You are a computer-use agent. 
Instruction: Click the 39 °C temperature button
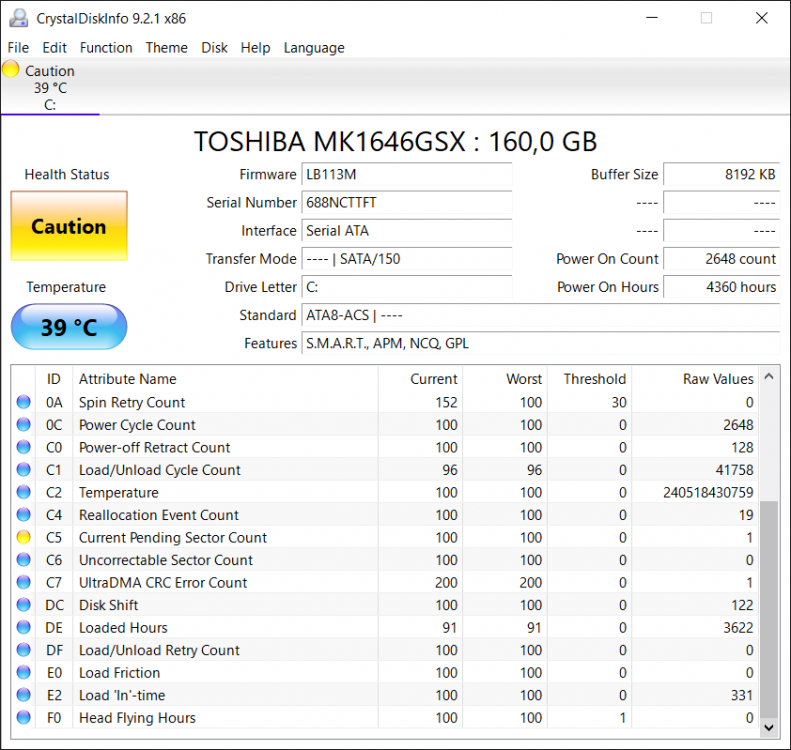pyautogui.click(x=69, y=327)
